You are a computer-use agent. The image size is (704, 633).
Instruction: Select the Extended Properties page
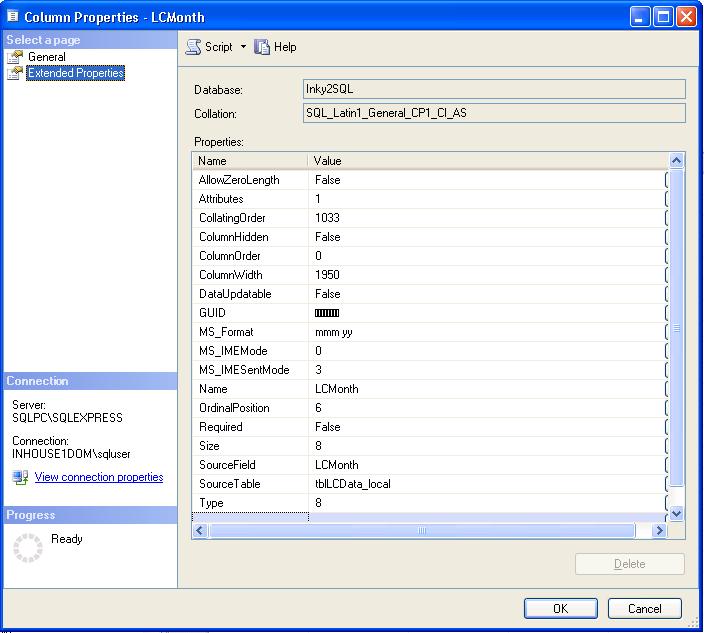pyautogui.click(x=76, y=73)
